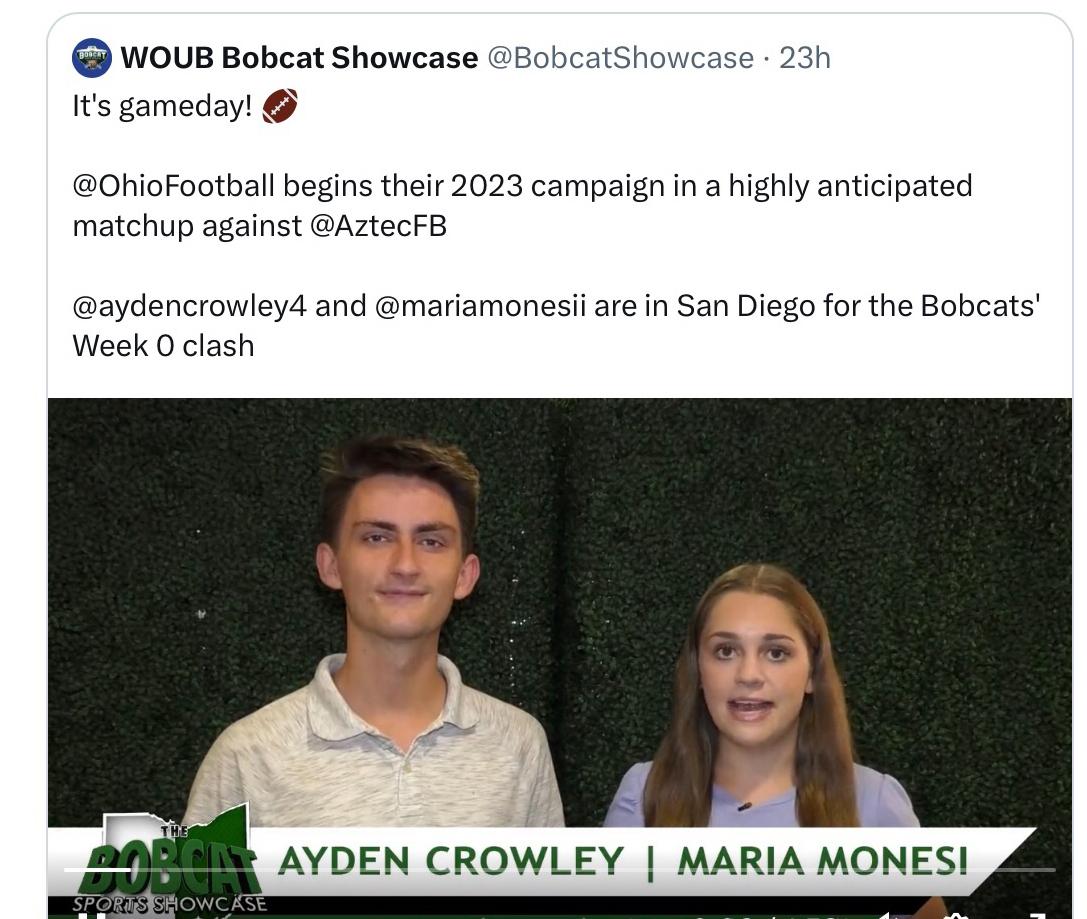
Task: Click the football emoji after gameday
Action: pyautogui.click(x=280, y=106)
